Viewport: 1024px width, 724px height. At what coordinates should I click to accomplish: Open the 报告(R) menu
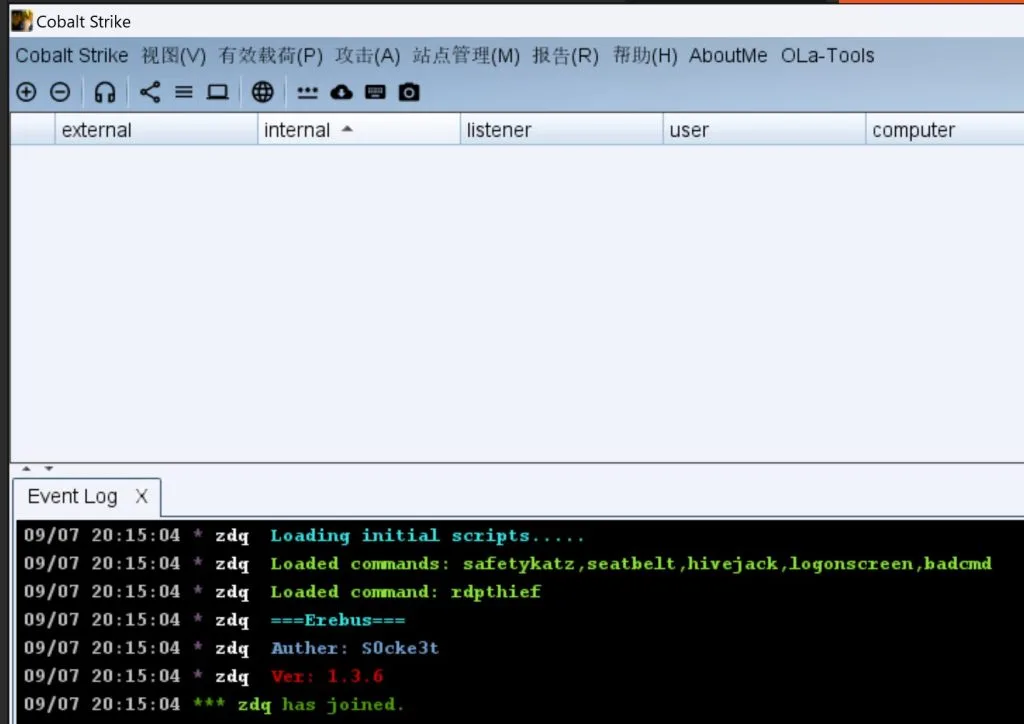(566, 55)
